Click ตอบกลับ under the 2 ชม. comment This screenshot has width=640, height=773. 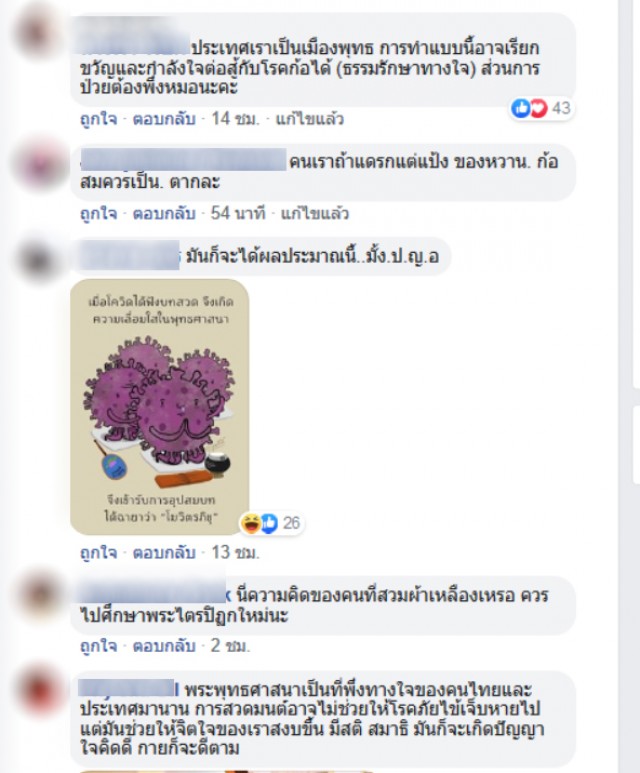click(x=164, y=646)
